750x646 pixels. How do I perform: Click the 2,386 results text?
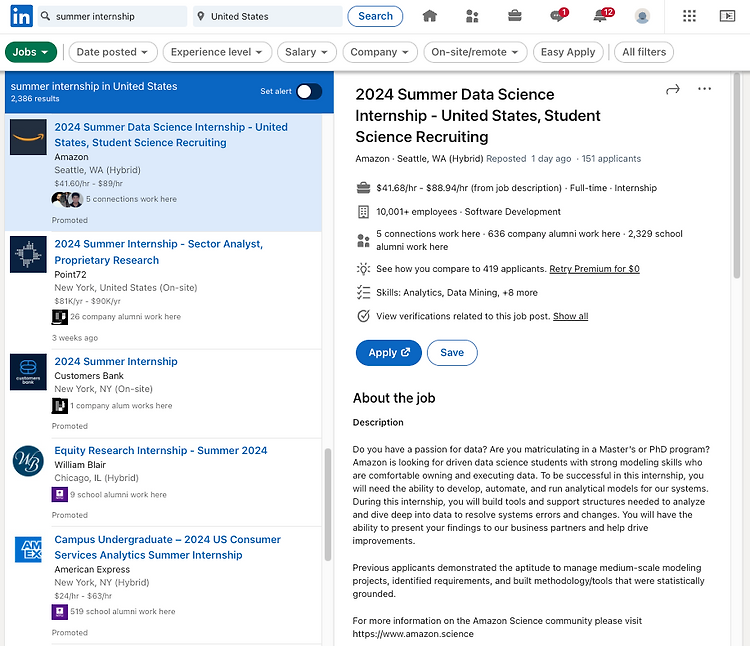(x=35, y=99)
